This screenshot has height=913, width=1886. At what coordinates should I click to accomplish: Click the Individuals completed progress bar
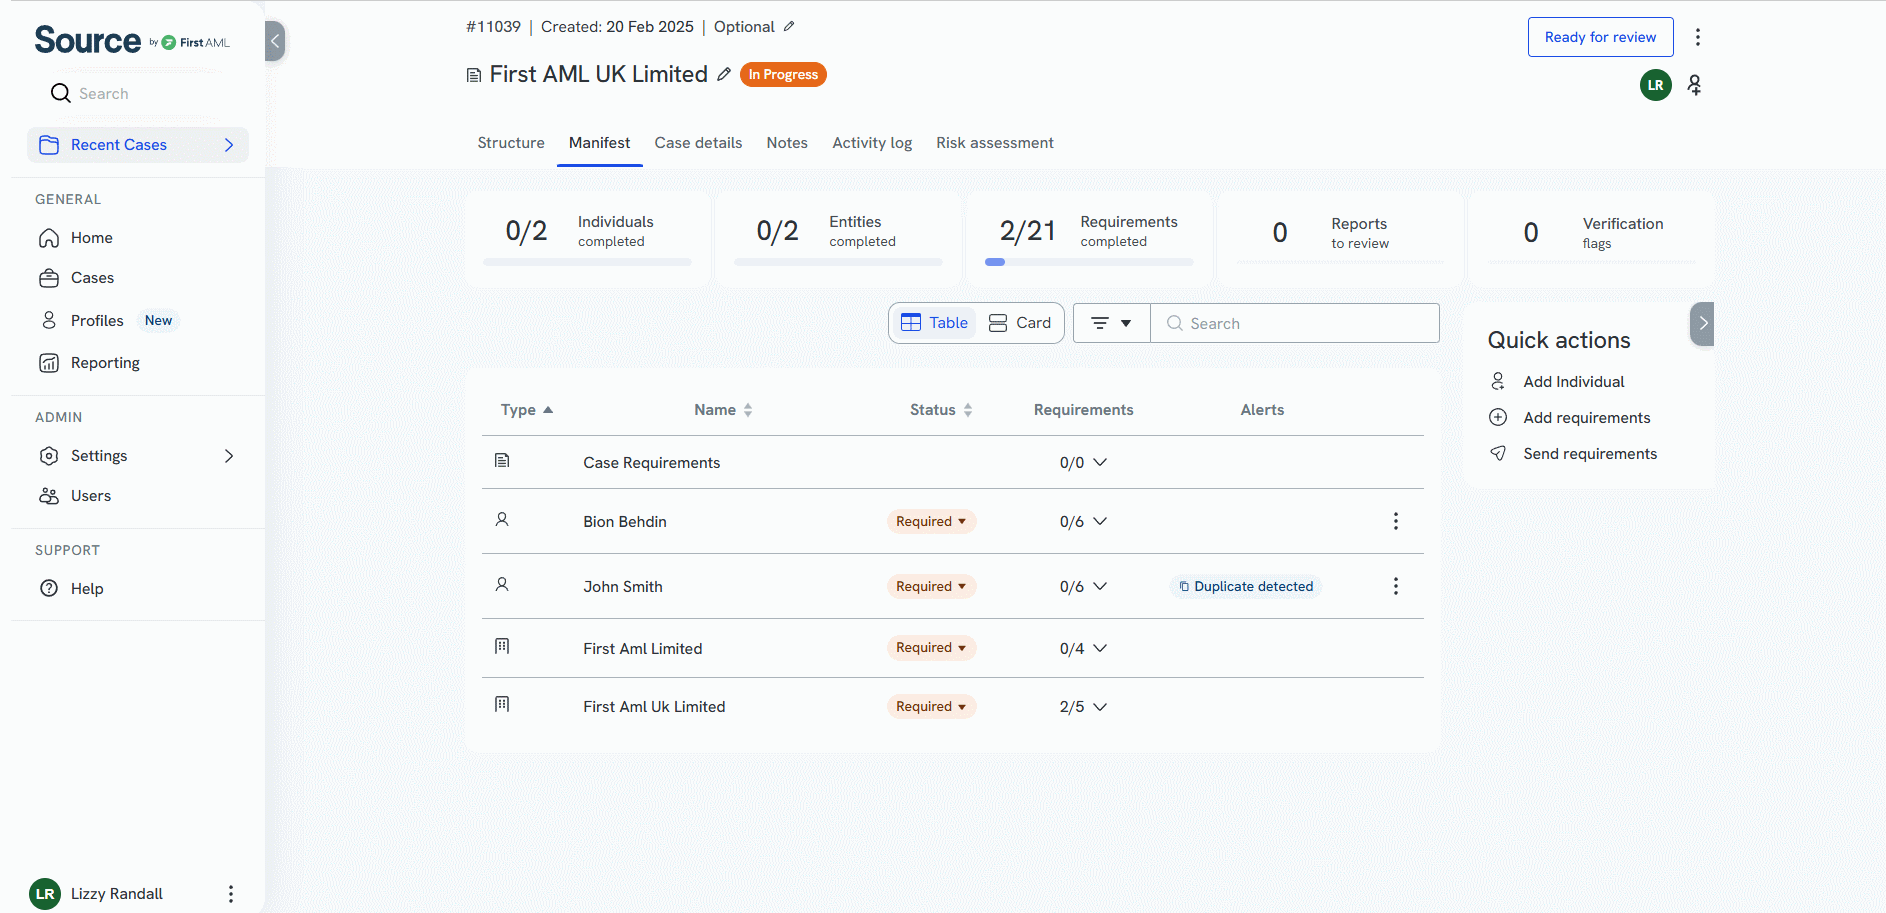(587, 262)
